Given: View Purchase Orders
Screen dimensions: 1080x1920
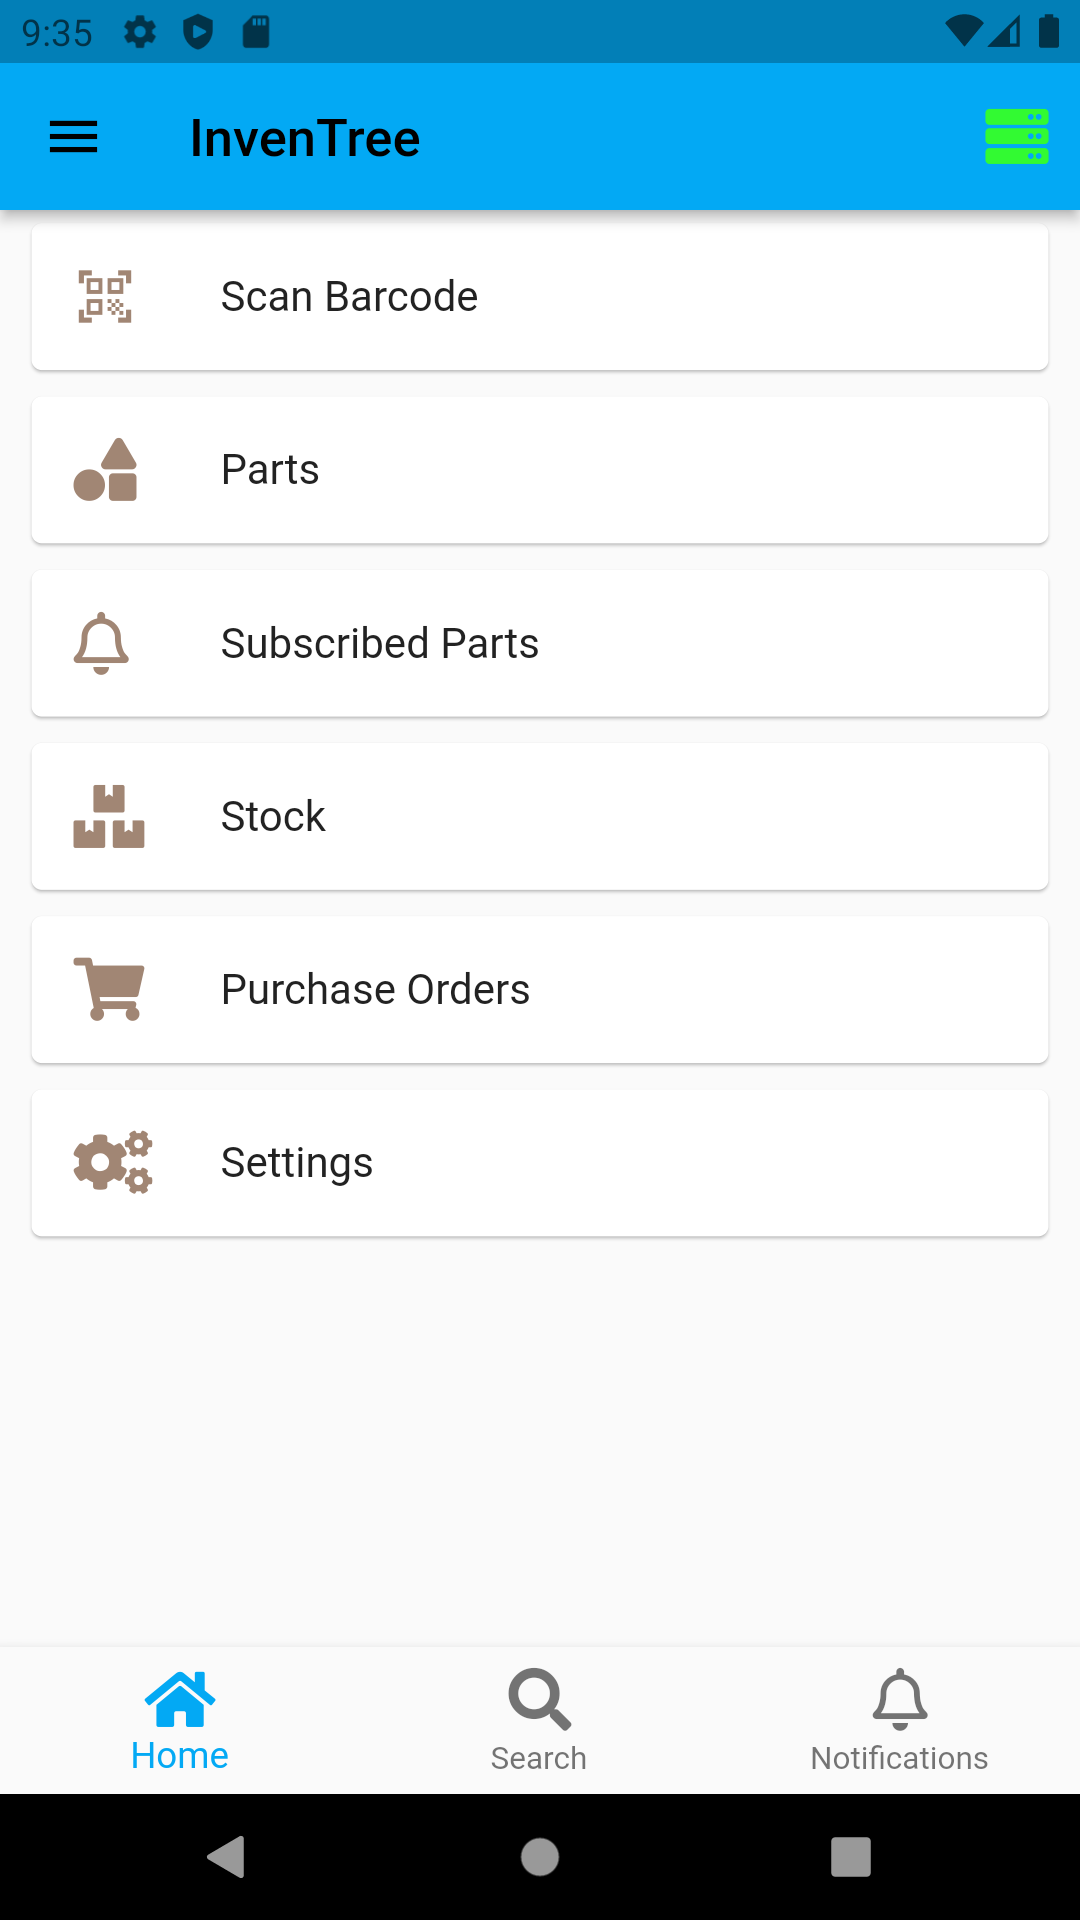Looking at the screenshot, I should pyautogui.click(x=540, y=990).
